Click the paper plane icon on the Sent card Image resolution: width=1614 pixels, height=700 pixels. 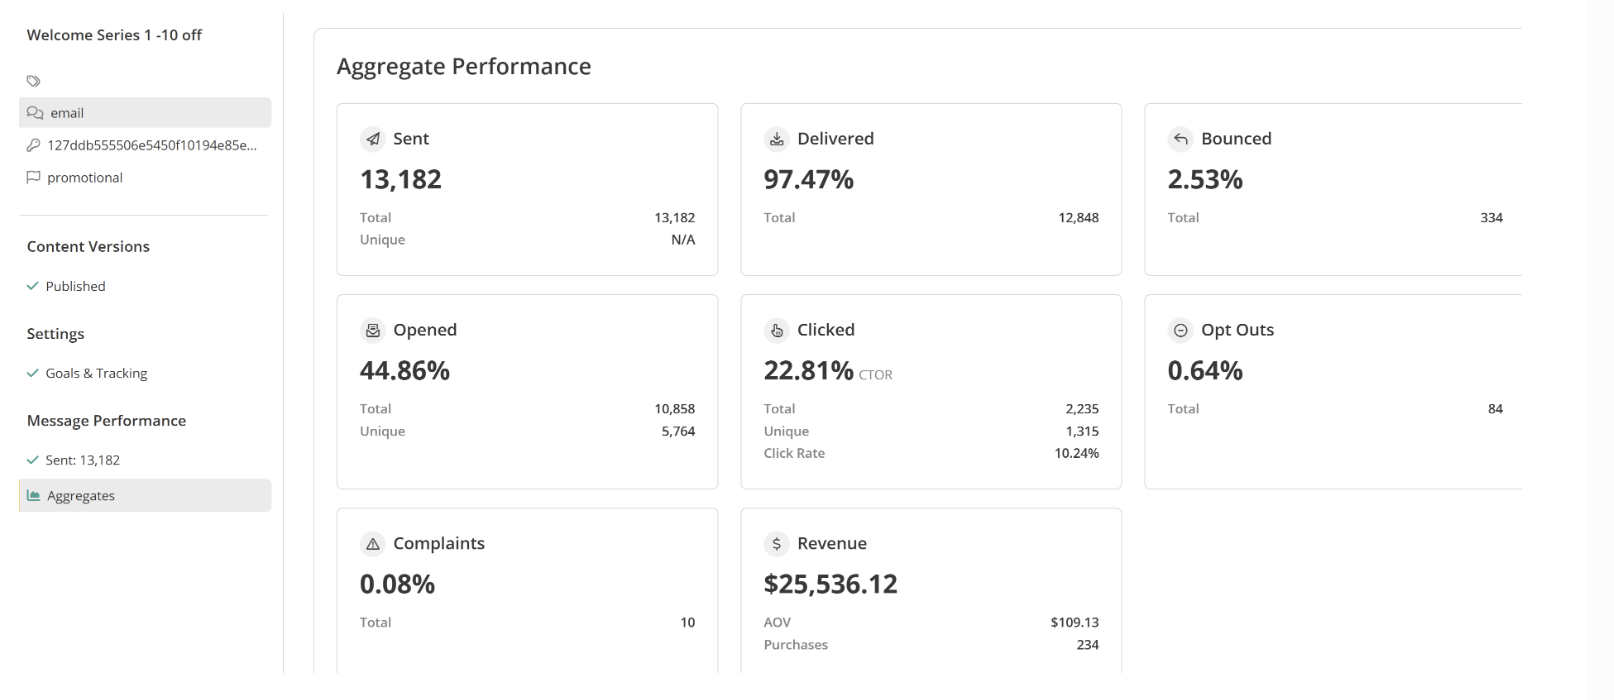[373, 139]
